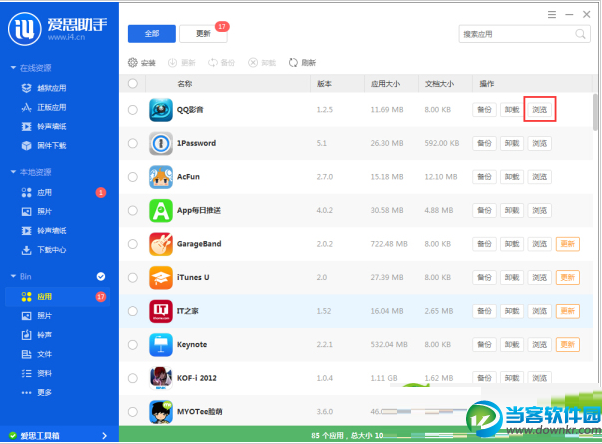Click the 刷新 refresh toolbar icon
The image size is (602, 444).
click(x=293, y=63)
